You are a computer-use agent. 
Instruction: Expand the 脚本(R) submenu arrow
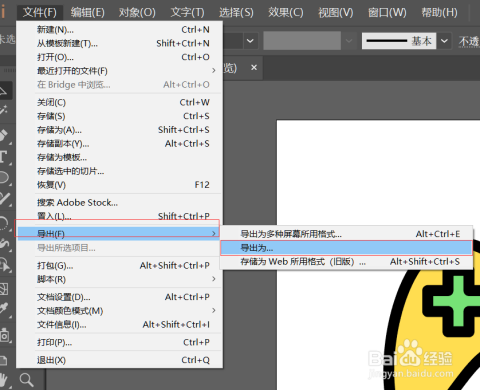pyautogui.click(x=214, y=279)
